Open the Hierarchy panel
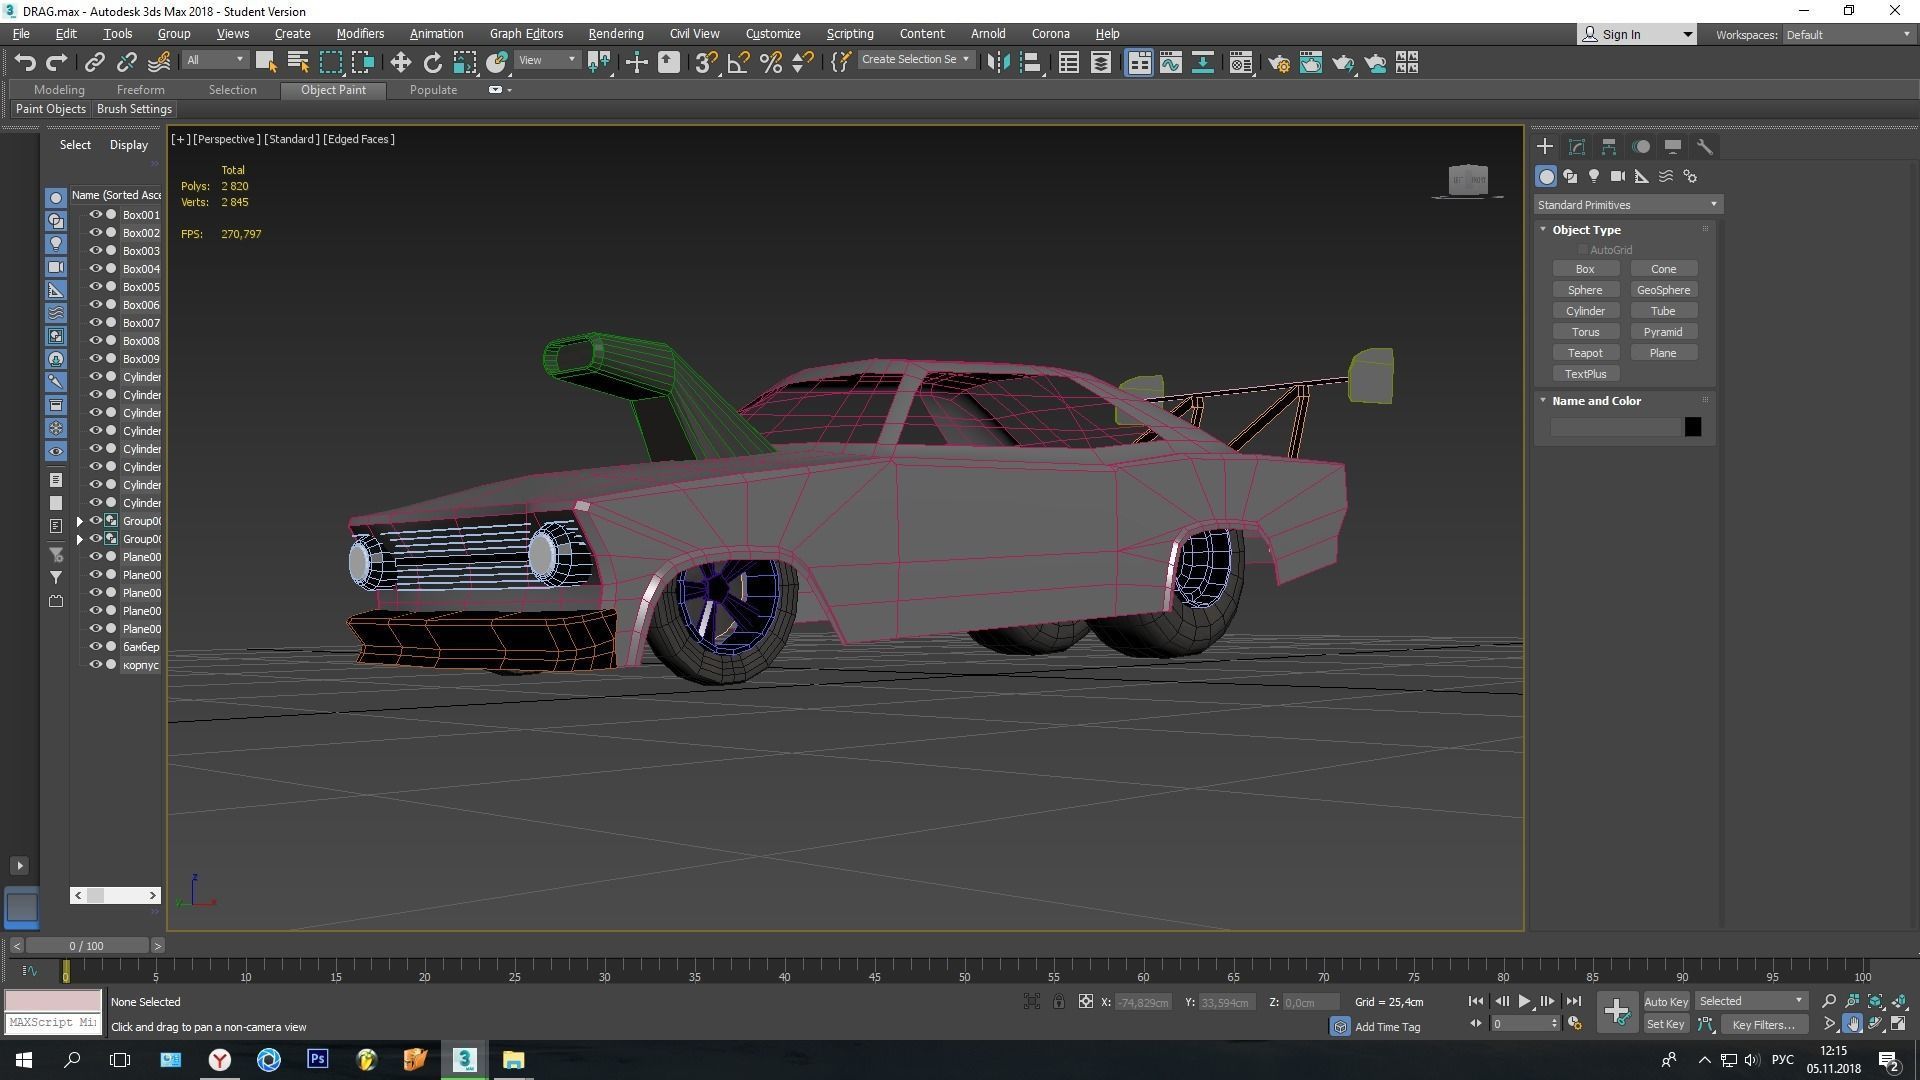The width and height of the screenshot is (1920, 1080). coord(1608,146)
